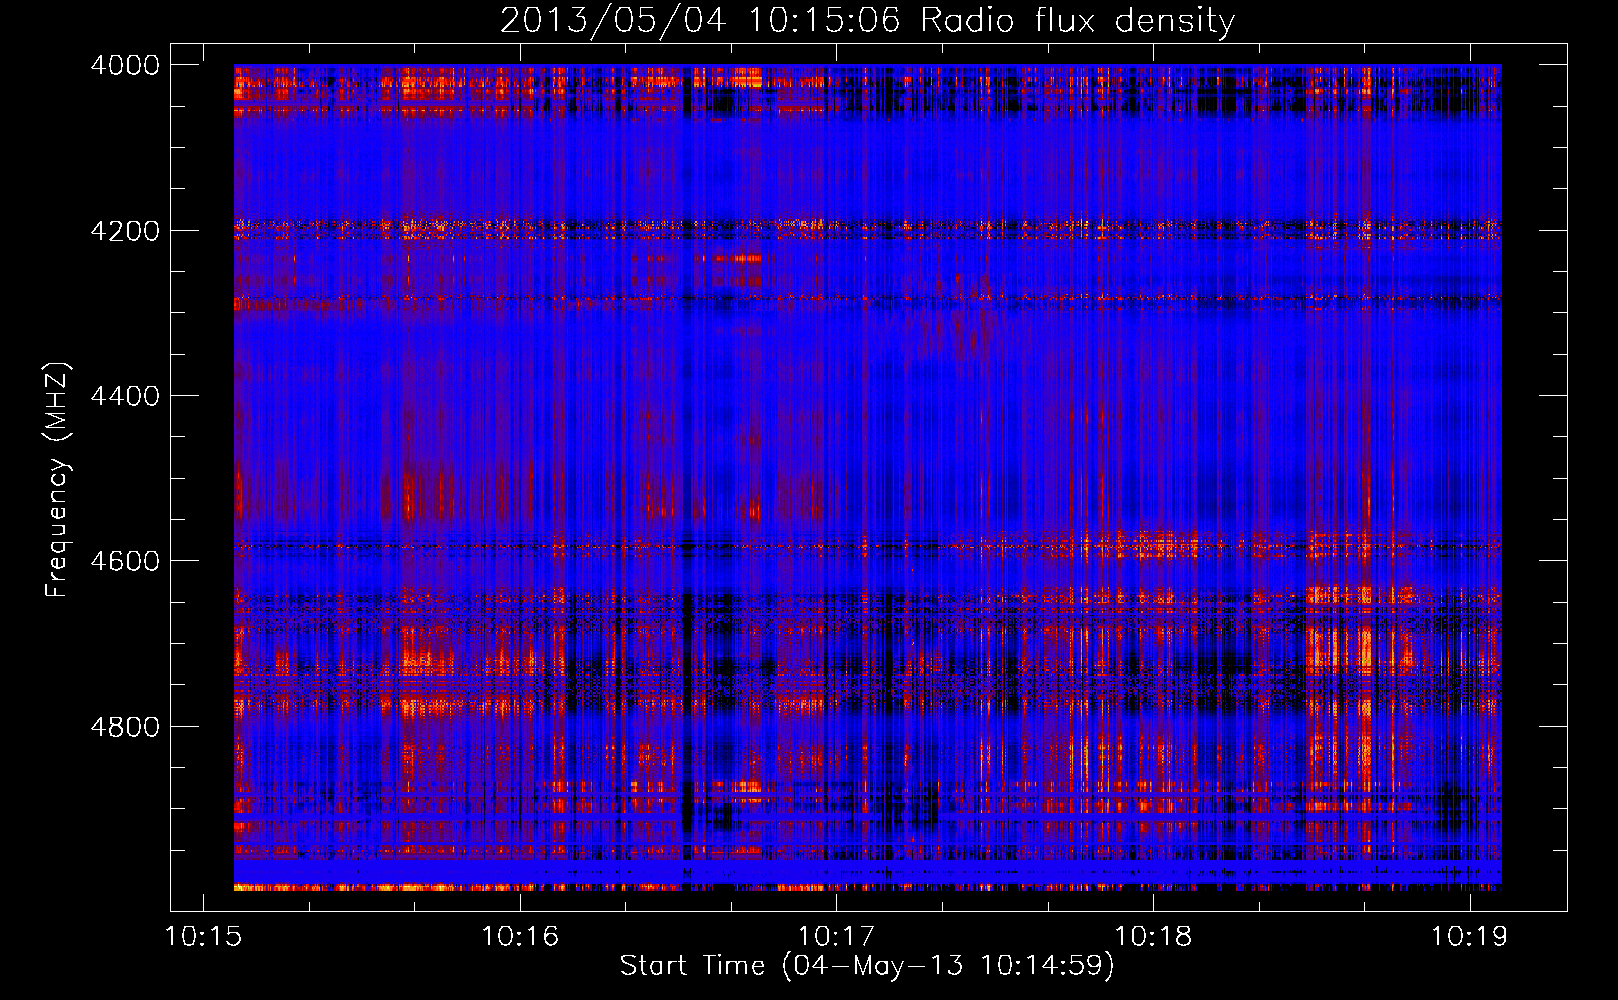Screen dimensions: 1618x1000
Task: Select the 4600 frequency tick label
Action: [x=125, y=561]
